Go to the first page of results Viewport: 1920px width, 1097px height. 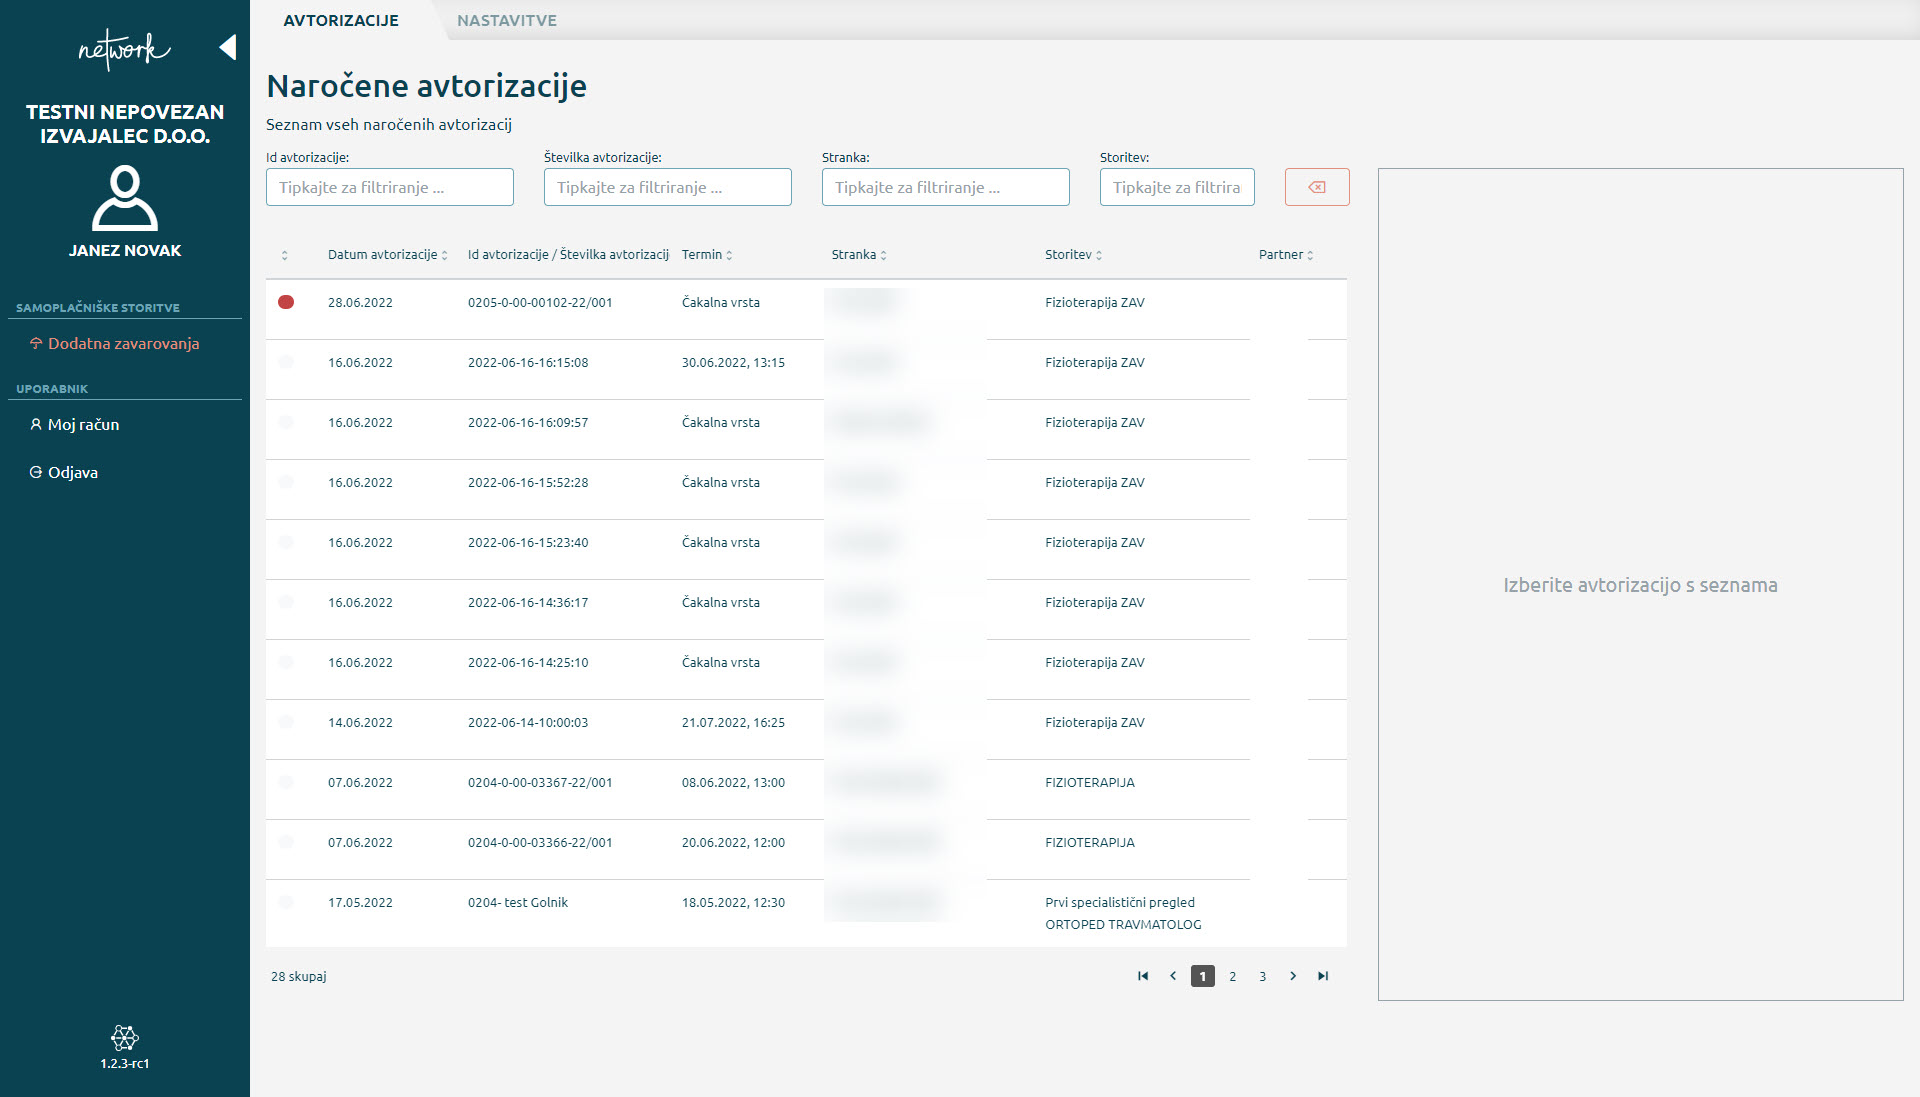(x=1143, y=976)
